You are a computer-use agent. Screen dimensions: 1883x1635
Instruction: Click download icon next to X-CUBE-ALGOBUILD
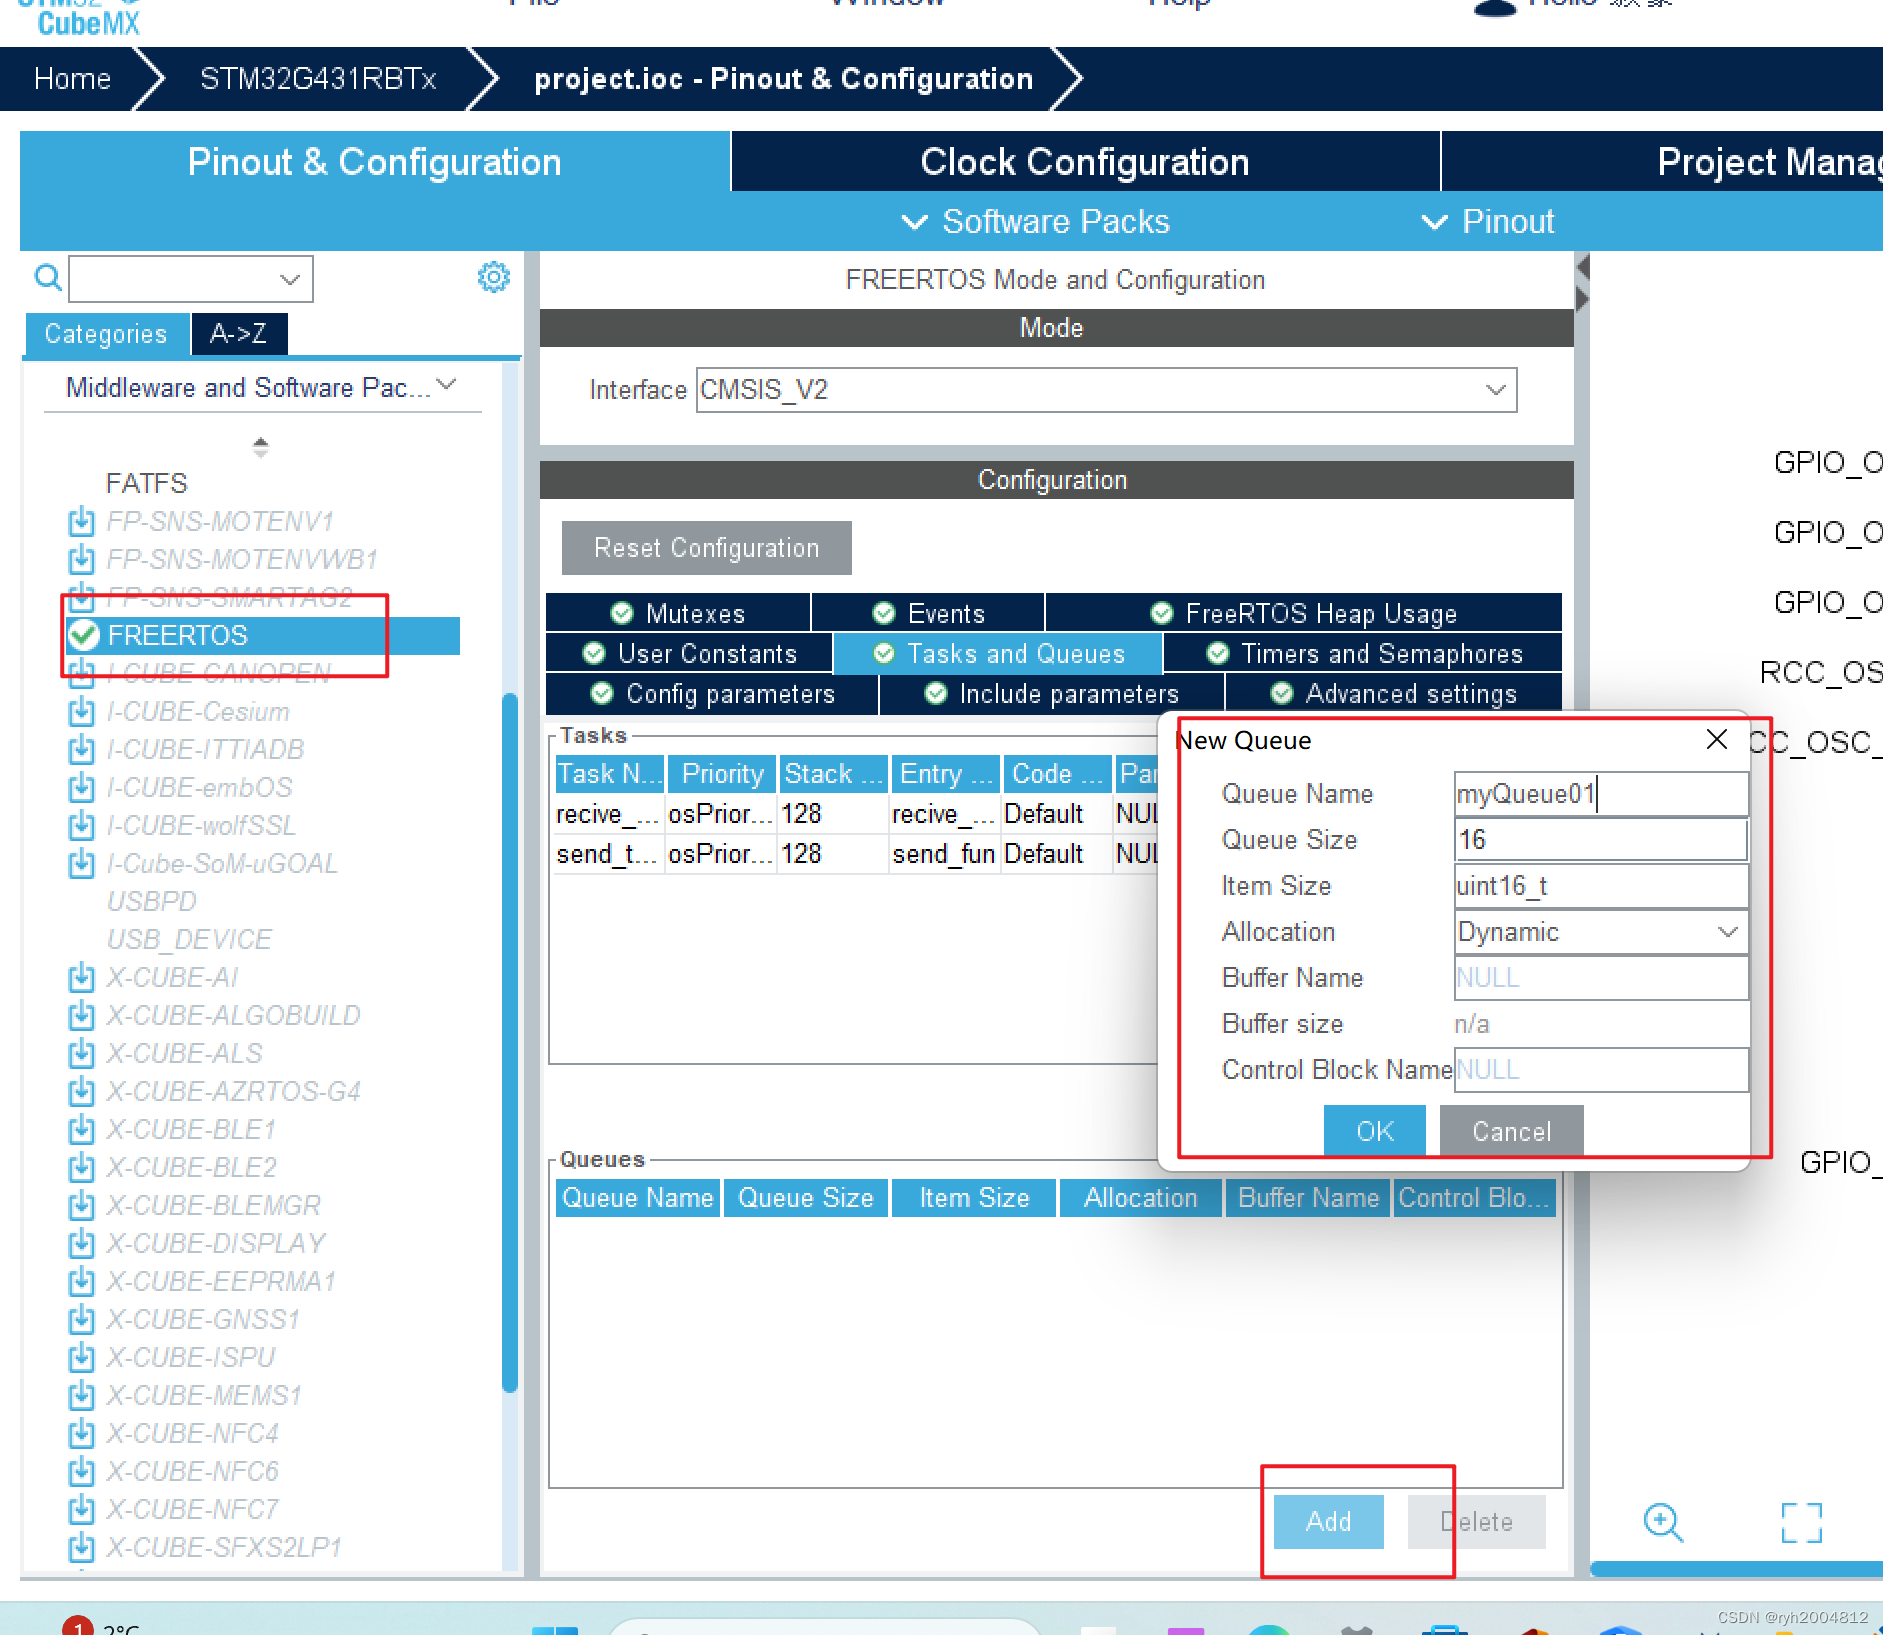coord(81,1015)
